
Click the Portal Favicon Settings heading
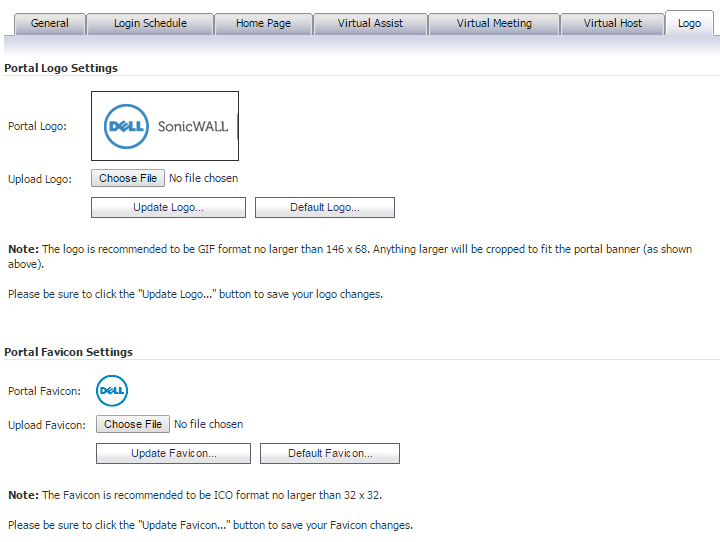pos(68,352)
